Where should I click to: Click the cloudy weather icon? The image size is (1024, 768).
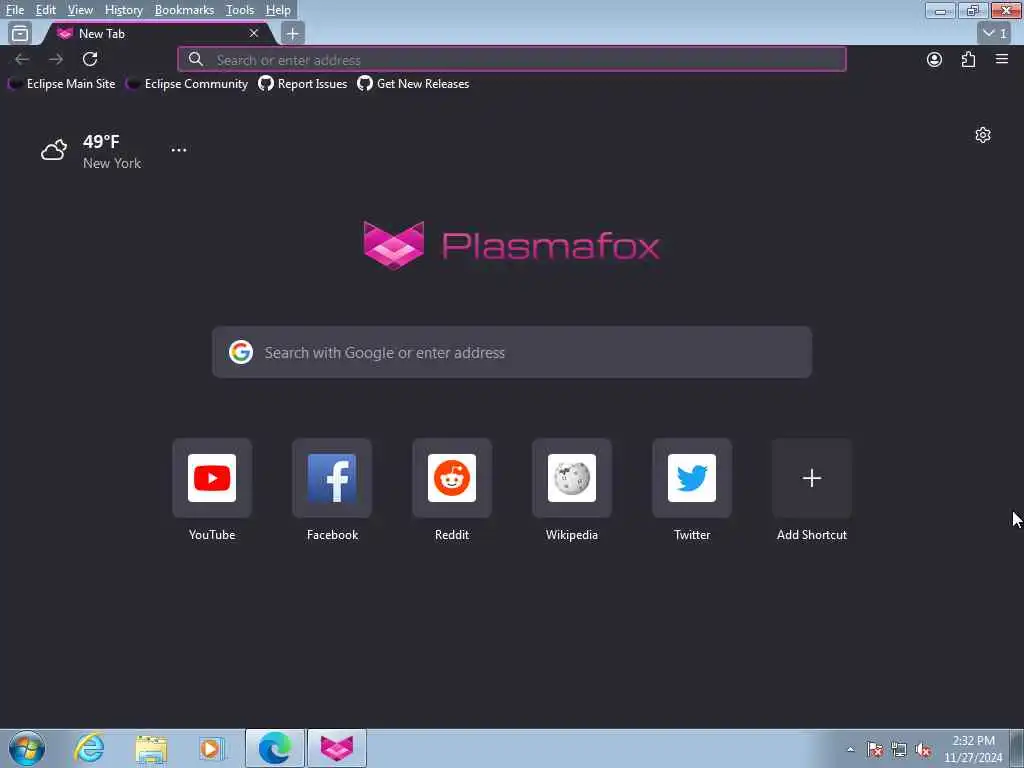pos(54,150)
